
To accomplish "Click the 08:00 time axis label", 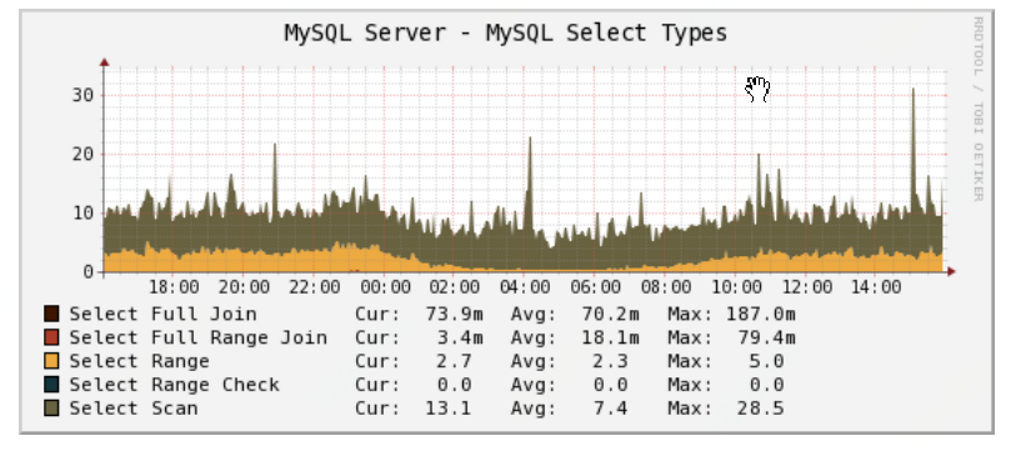I will point(665,287).
